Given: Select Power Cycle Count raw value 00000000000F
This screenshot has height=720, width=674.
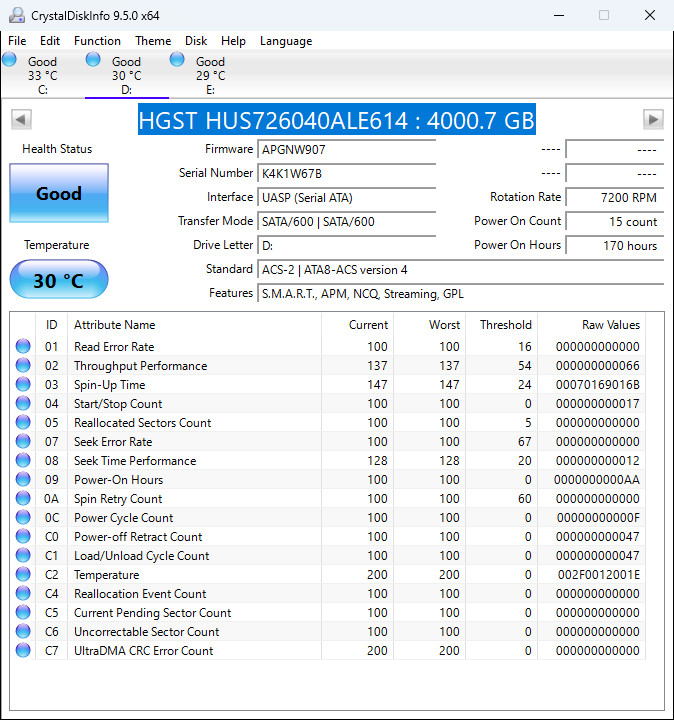Looking at the screenshot, I should click(x=598, y=518).
